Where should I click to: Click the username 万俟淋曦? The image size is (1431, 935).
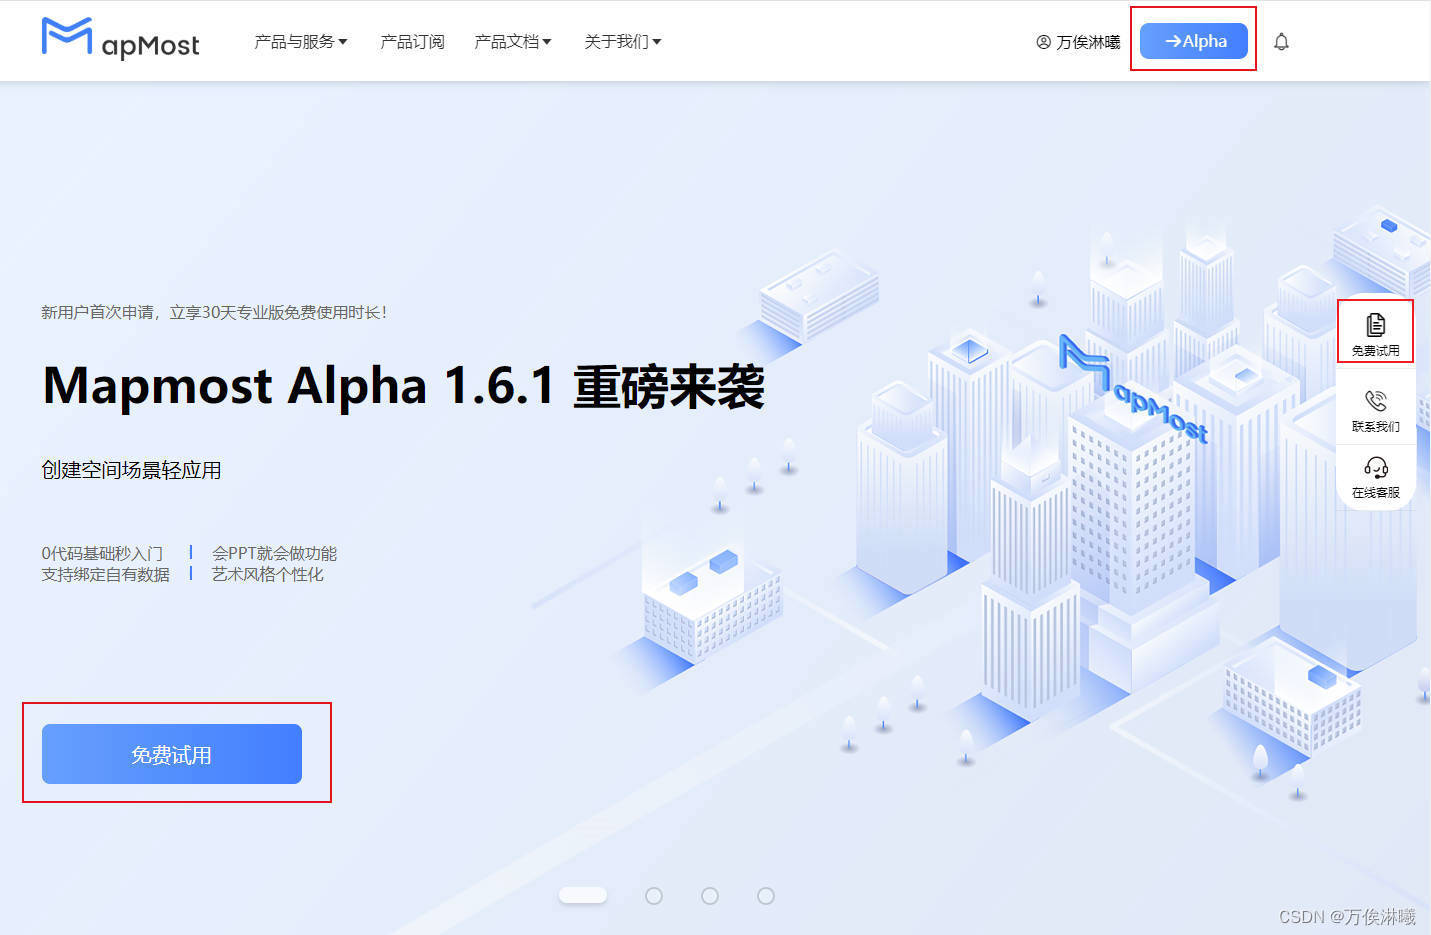pos(1088,42)
